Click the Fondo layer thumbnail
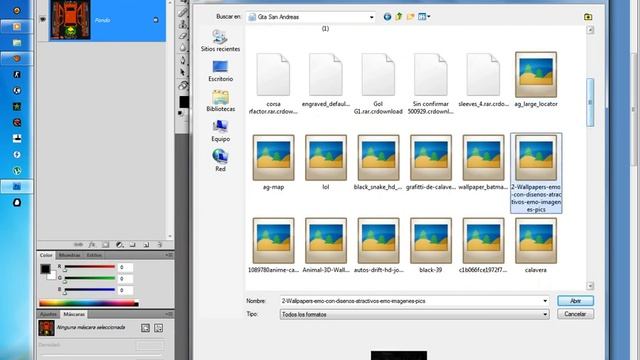 point(70,20)
